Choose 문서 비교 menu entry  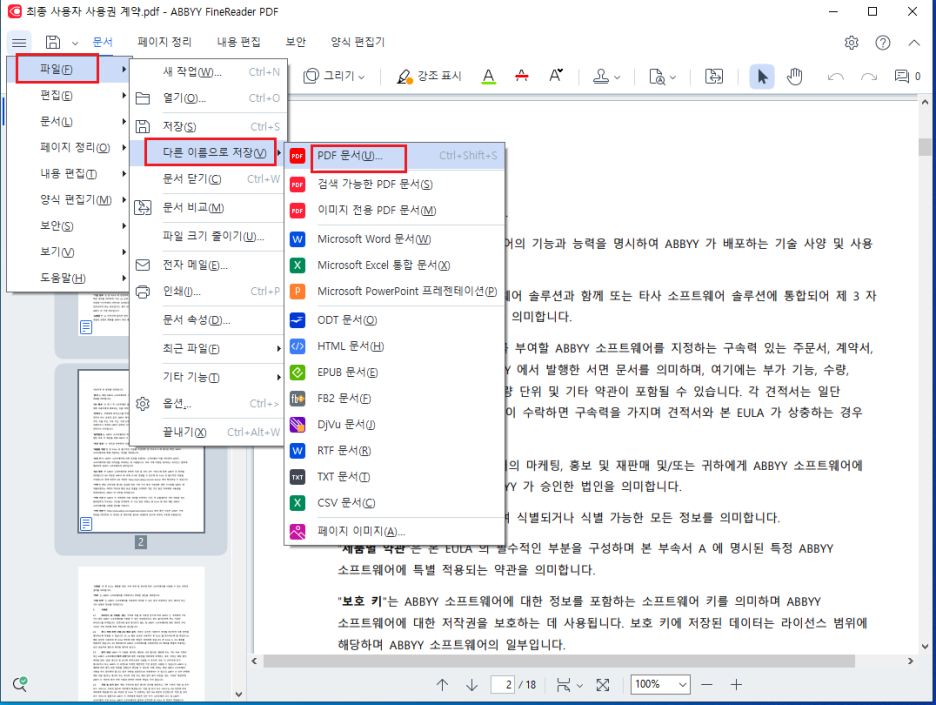point(208,208)
